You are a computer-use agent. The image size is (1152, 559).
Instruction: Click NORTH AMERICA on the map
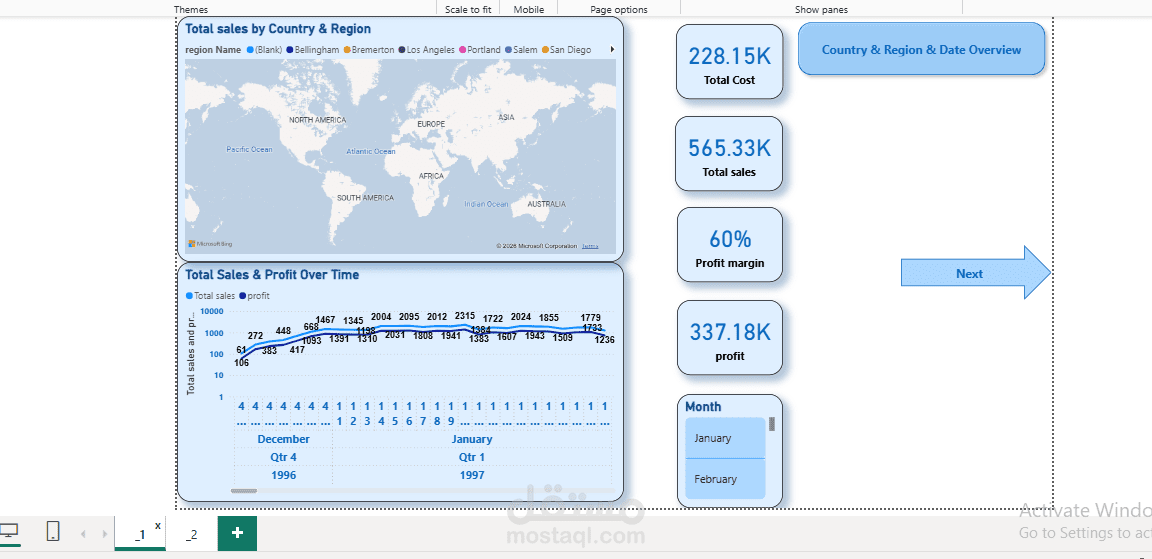317,120
